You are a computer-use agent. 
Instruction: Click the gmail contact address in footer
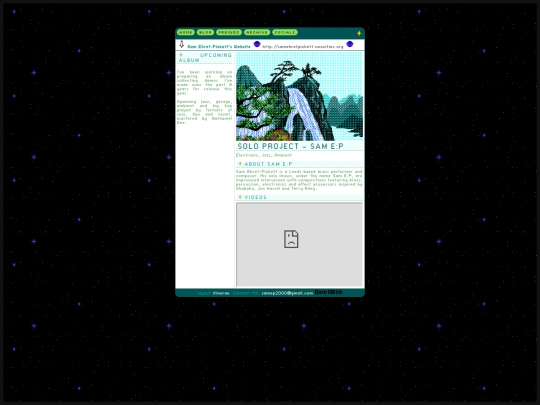(x=287, y=293)
